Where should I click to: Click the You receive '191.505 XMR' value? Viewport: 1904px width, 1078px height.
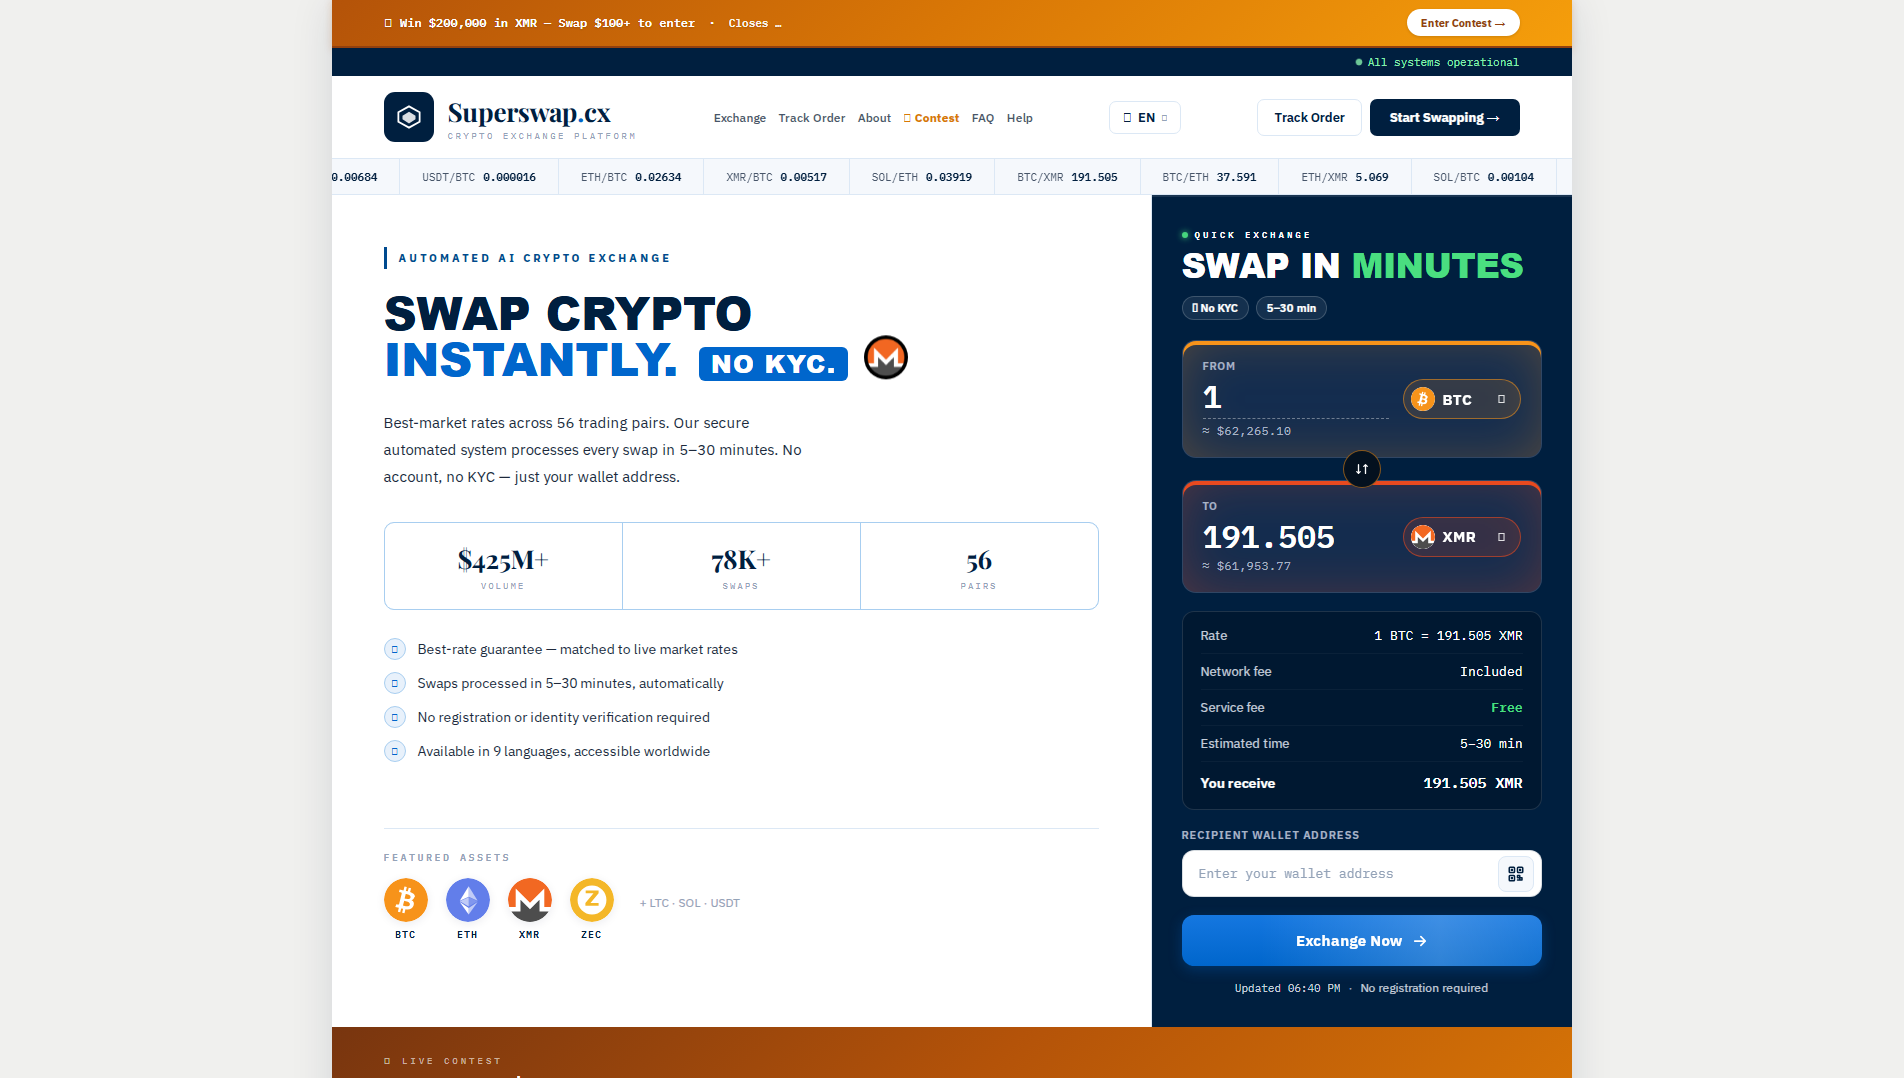1473,784
